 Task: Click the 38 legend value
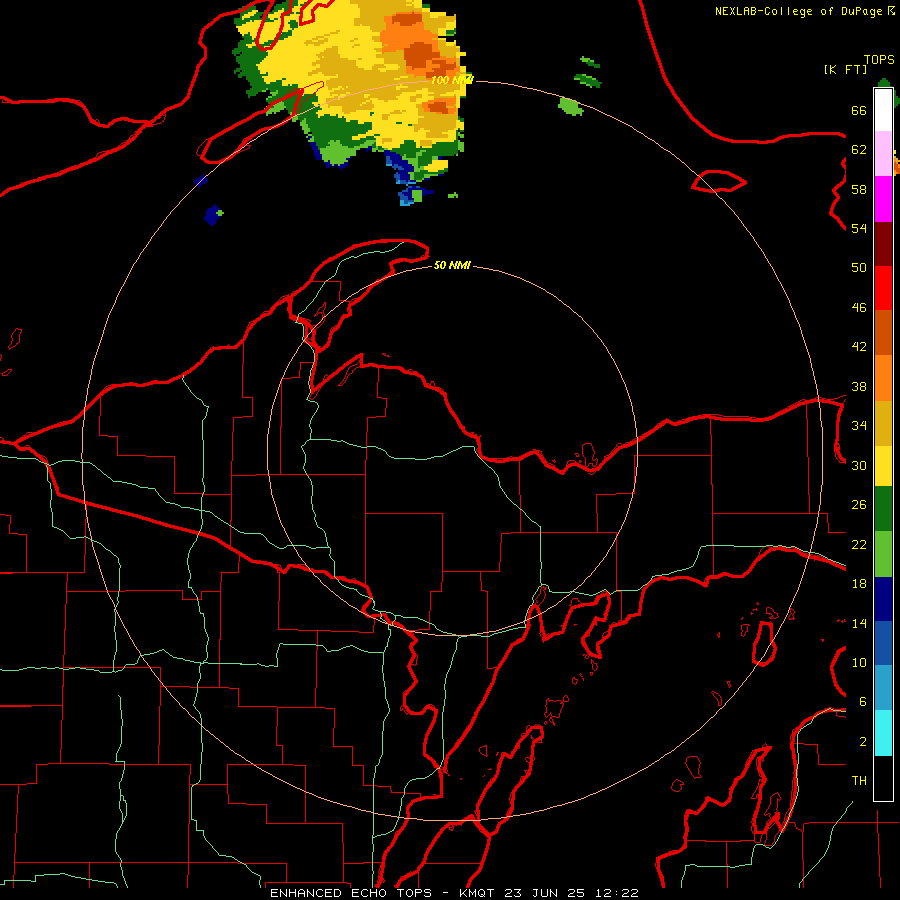(x=859, y=386)
